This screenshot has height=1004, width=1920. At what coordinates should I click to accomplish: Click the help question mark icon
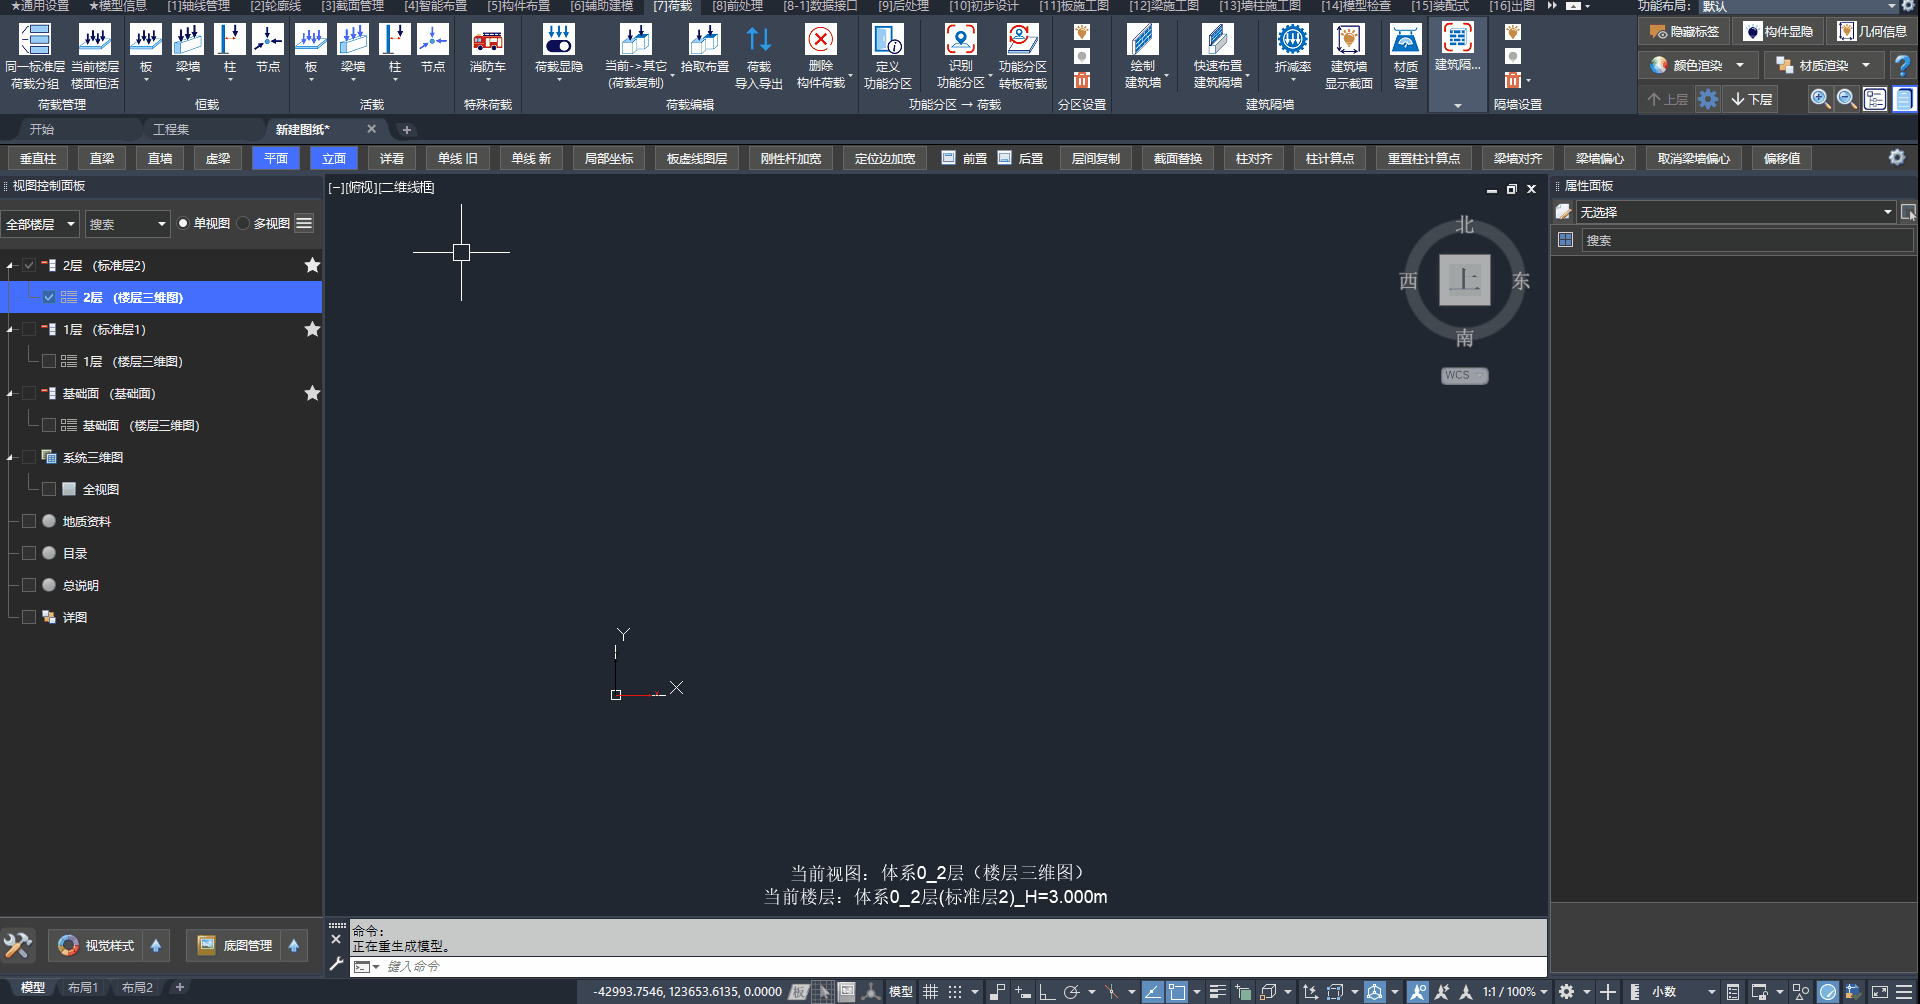(1902, 66)
